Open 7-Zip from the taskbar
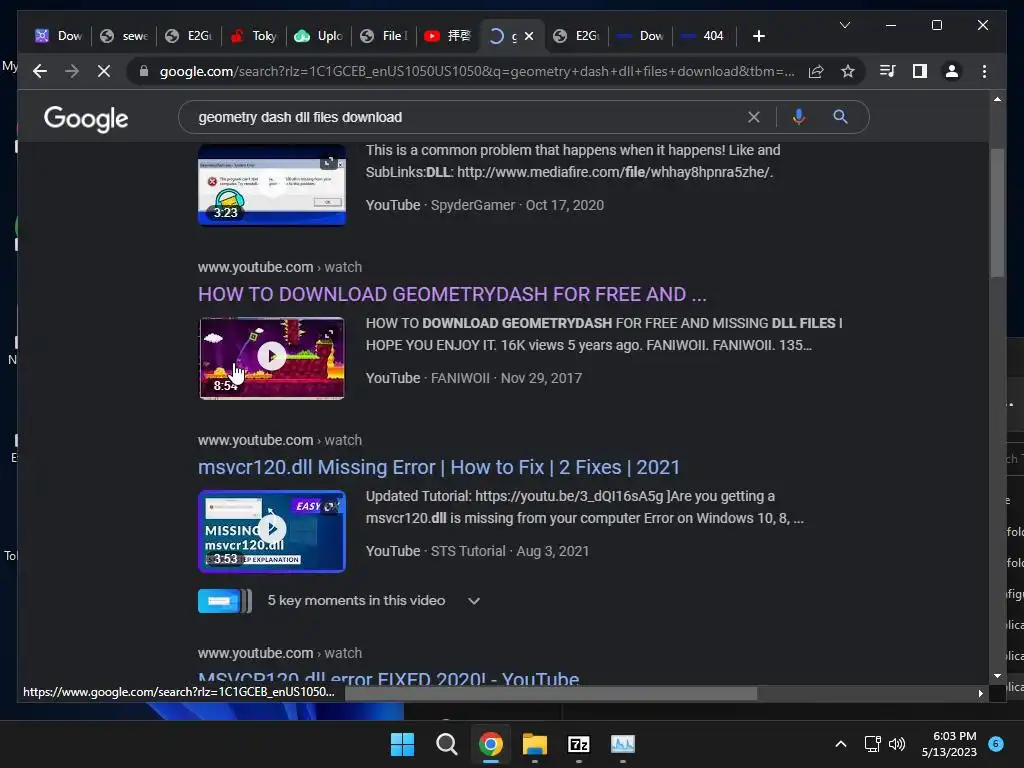 (x=579, y=744)
